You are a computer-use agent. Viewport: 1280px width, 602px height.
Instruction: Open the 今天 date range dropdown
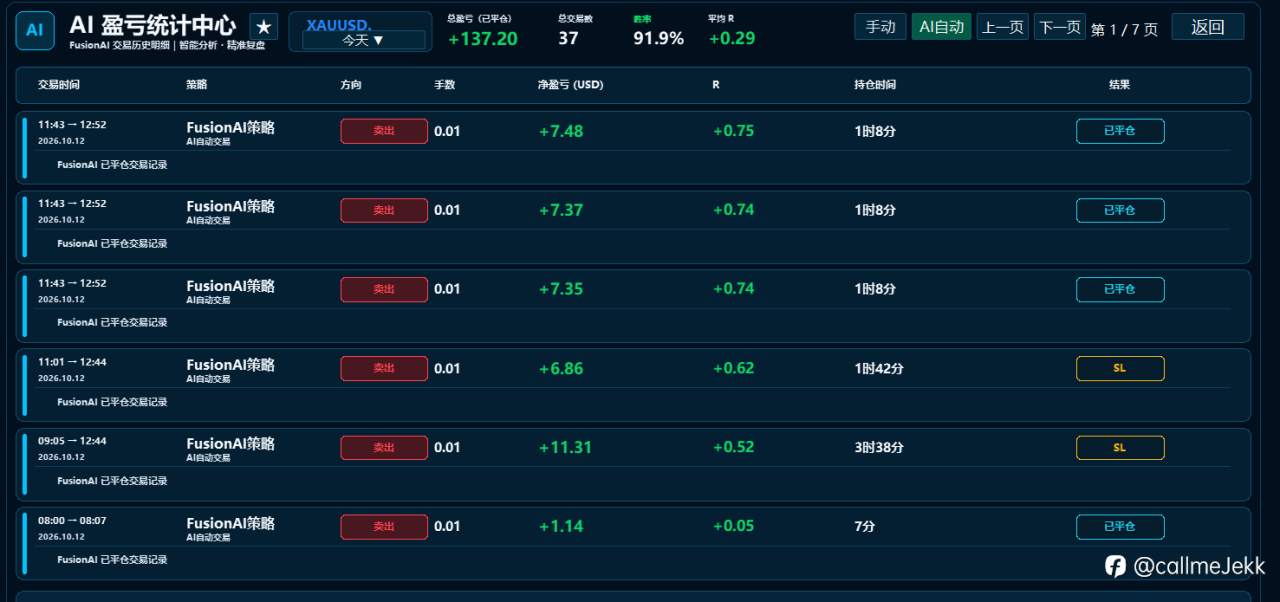(x=363, y=40)
